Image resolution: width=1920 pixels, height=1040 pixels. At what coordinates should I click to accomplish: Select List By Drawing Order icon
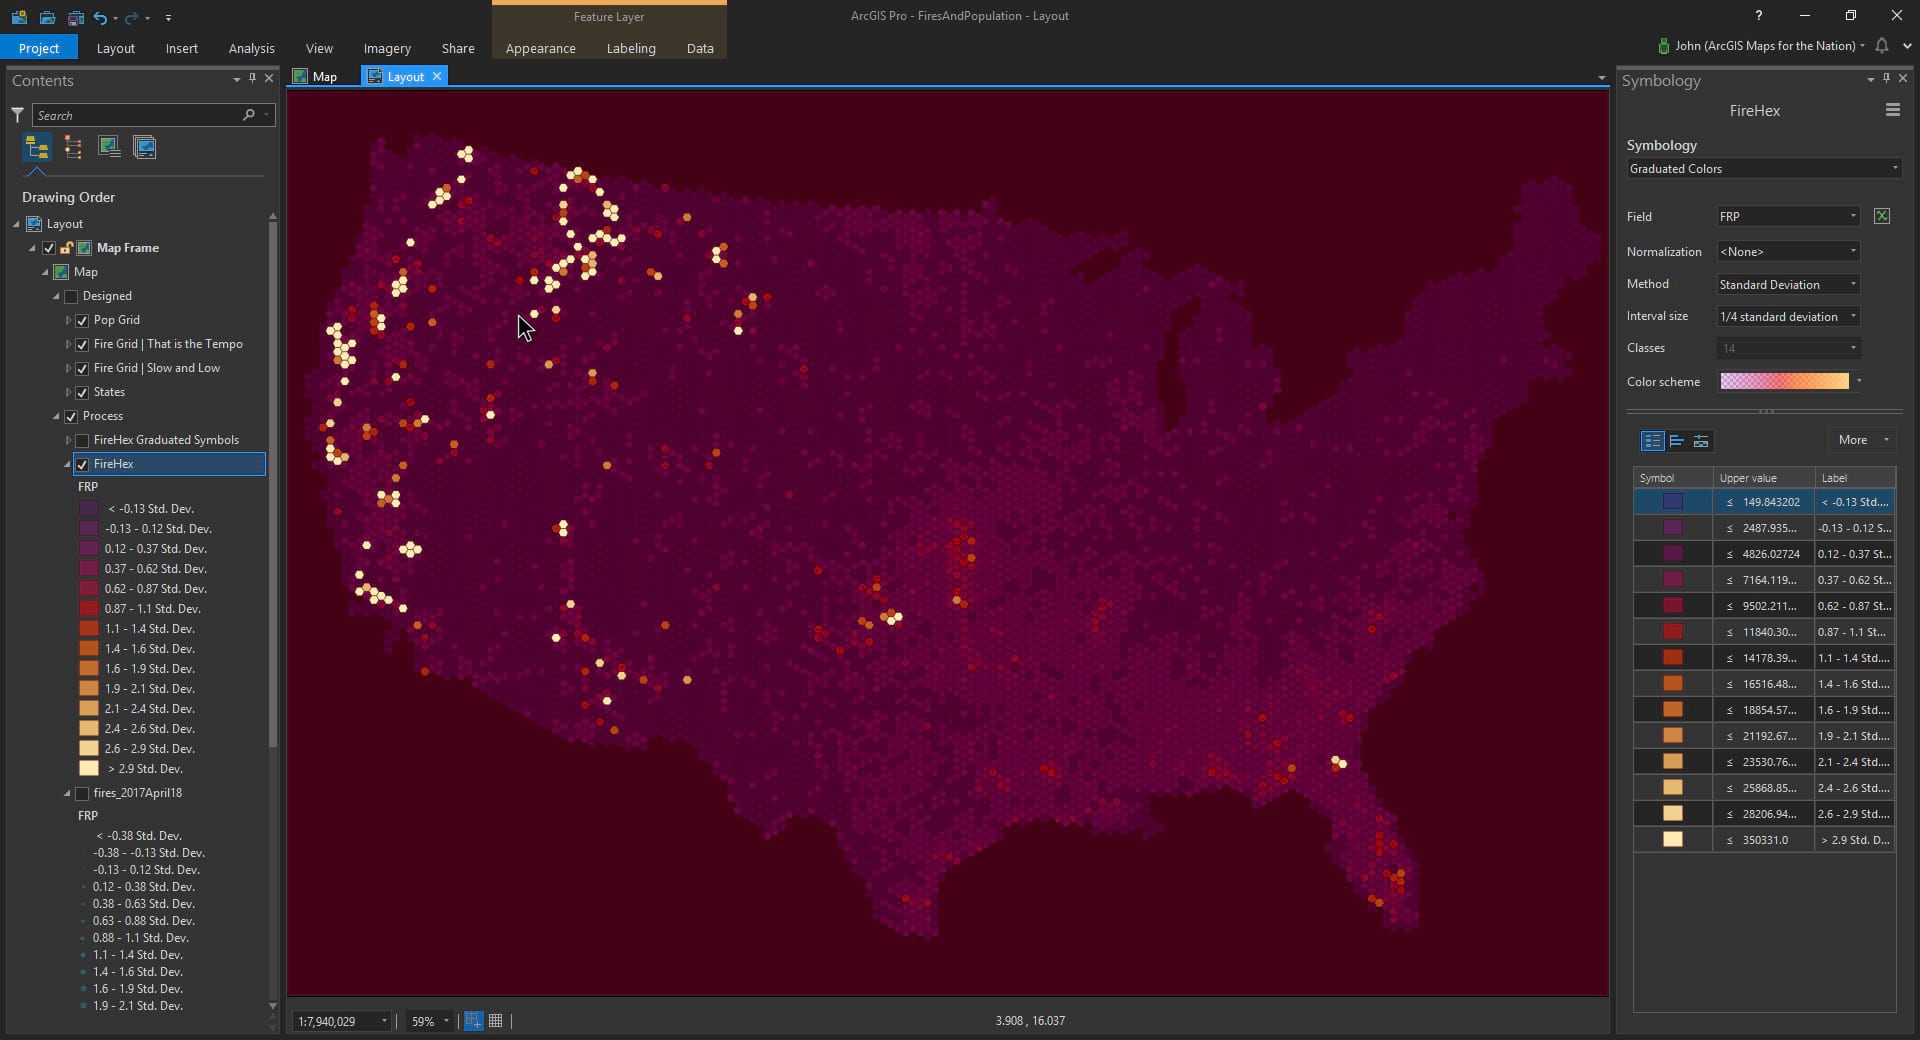[x=37, y=148]
